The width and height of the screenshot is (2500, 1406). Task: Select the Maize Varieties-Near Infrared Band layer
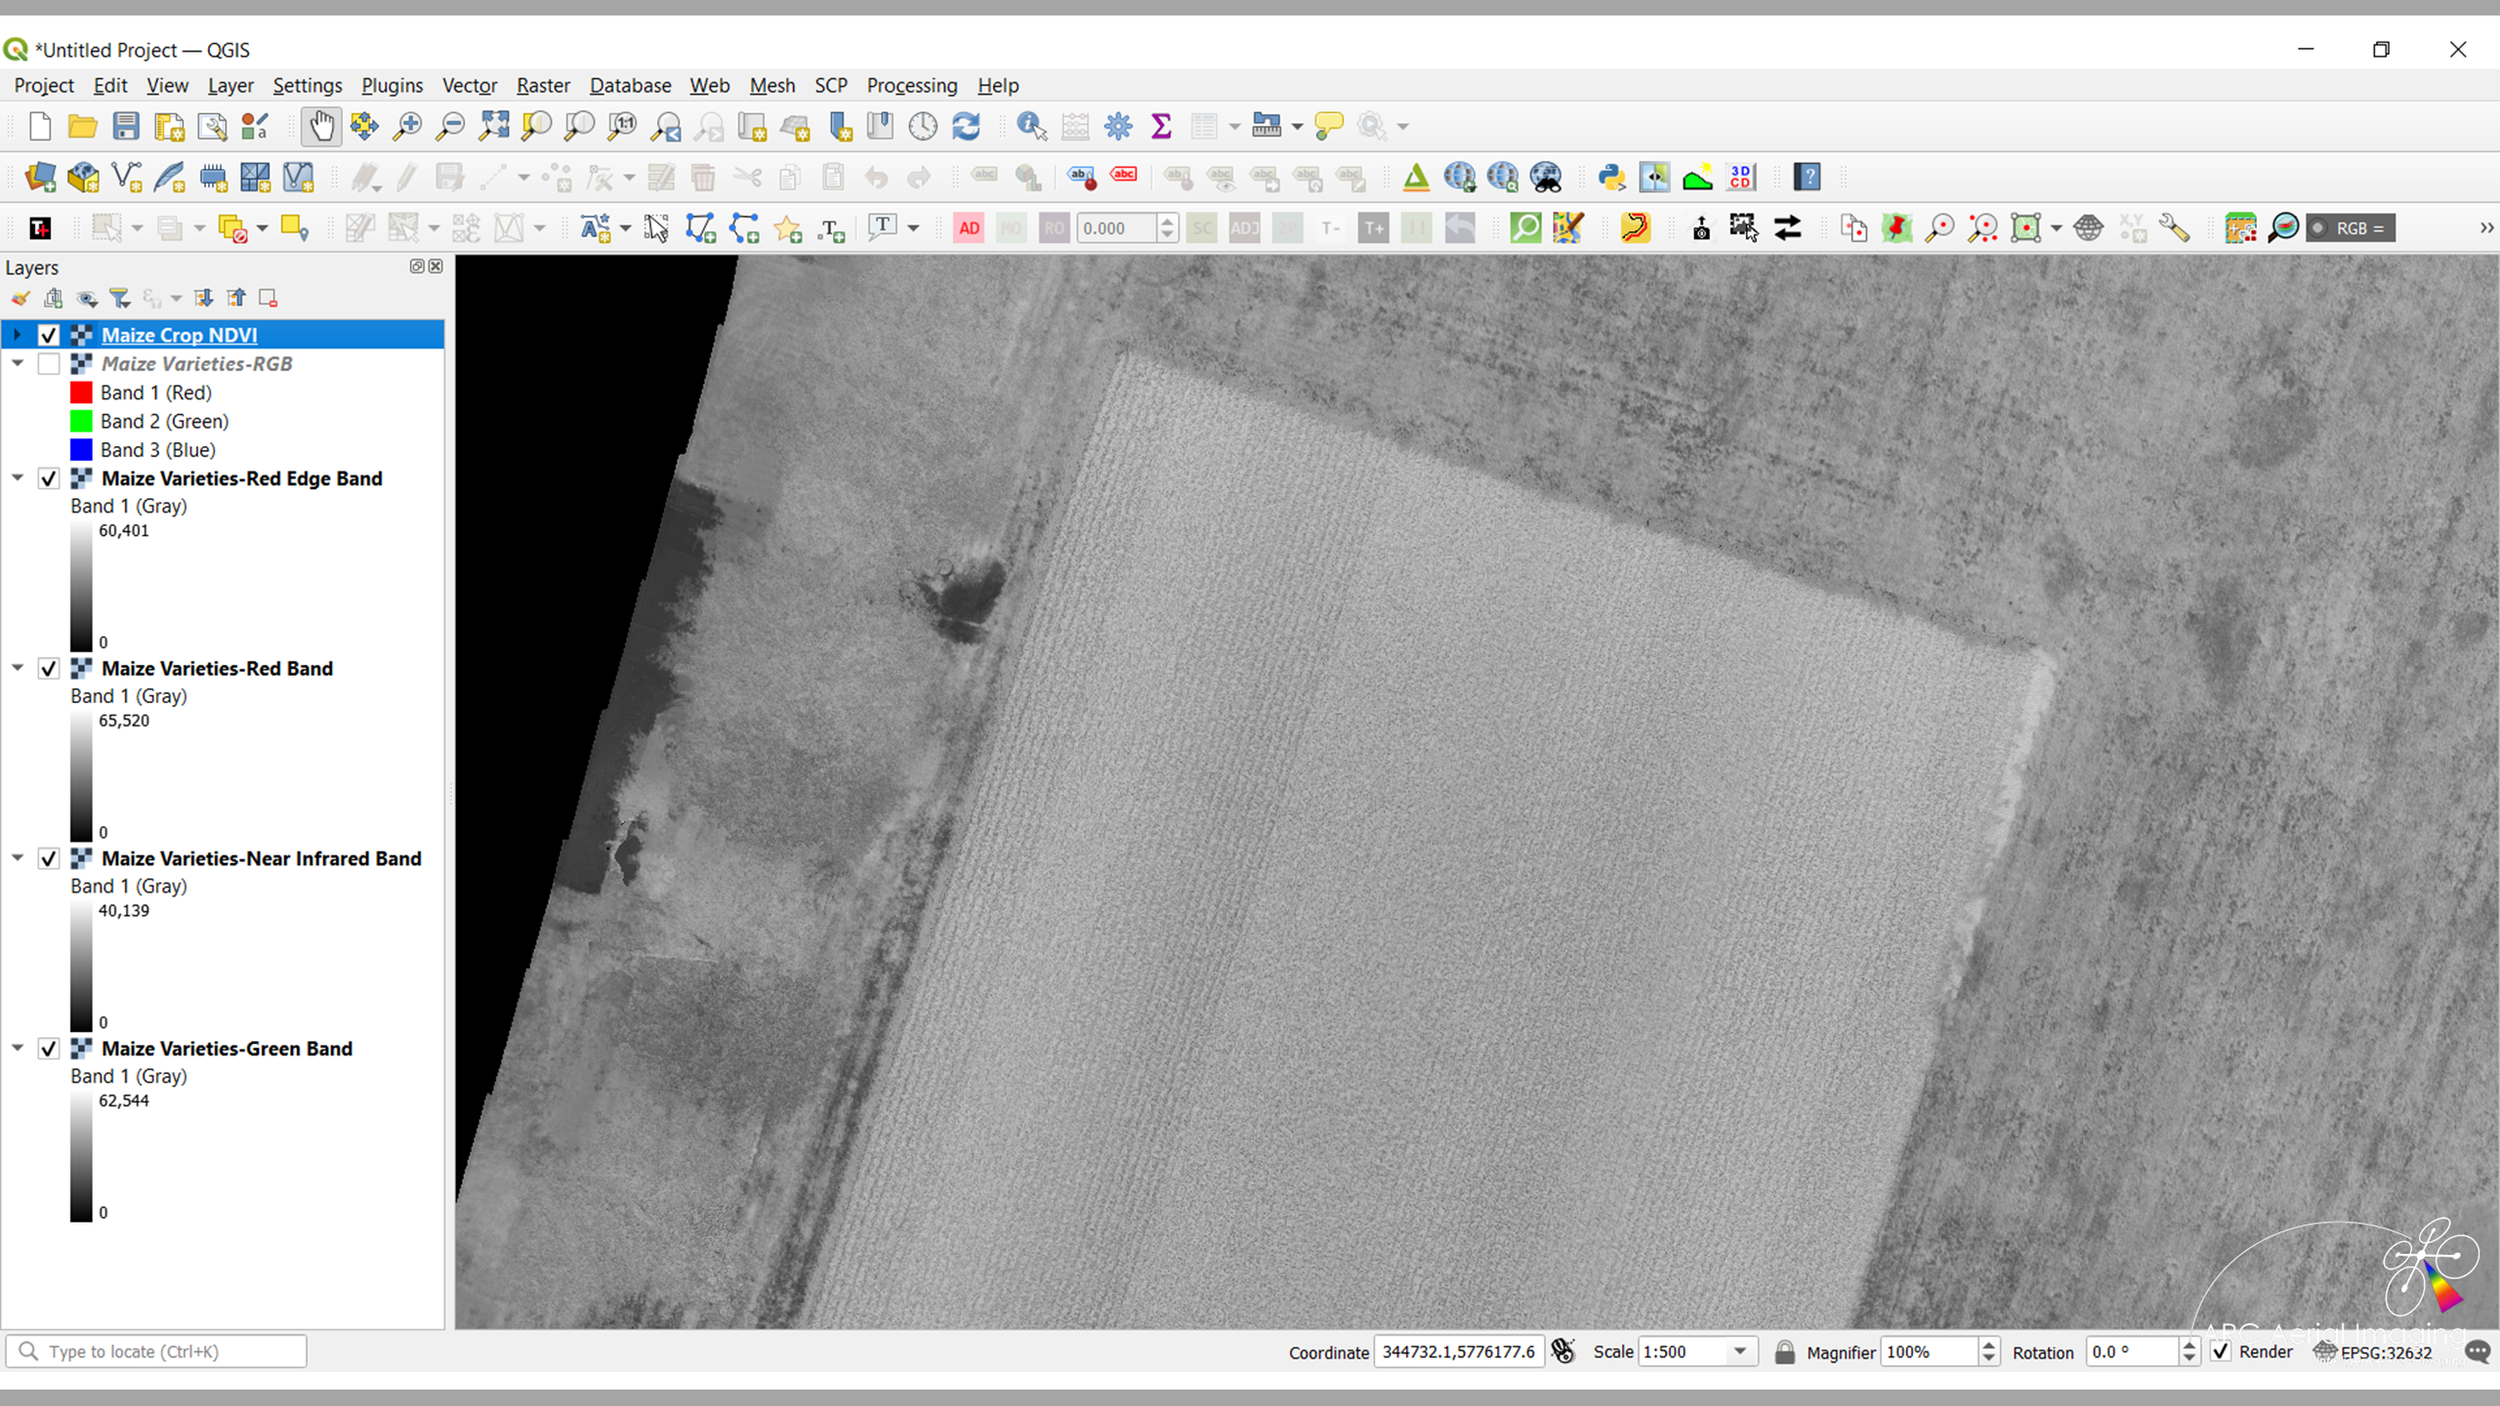point(261,858)
